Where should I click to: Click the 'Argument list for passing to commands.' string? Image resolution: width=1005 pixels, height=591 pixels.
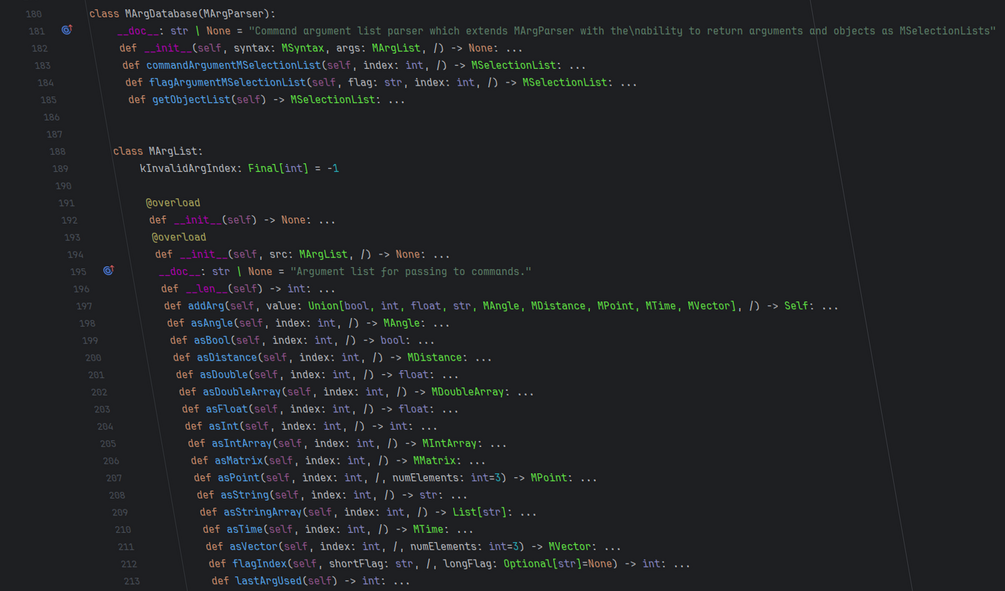pyautogui.click(x=411, y=272)
